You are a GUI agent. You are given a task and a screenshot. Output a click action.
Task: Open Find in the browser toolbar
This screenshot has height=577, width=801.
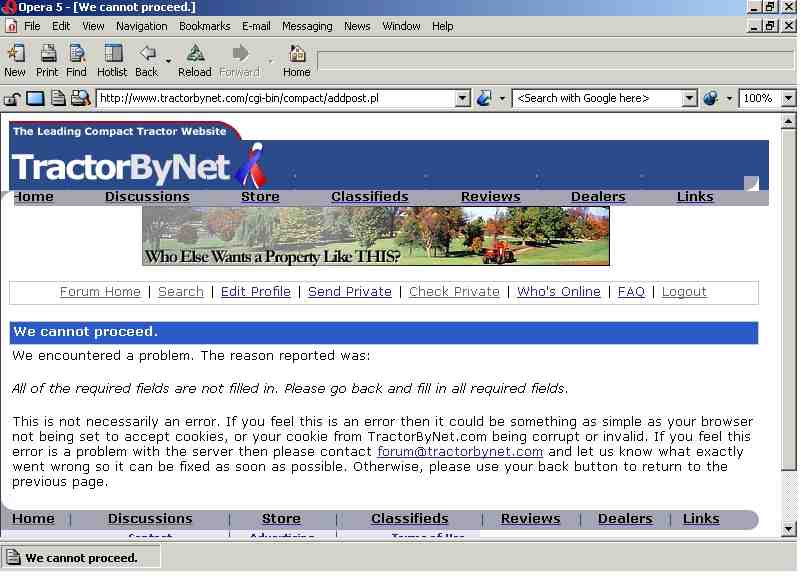click(x=77, y=59)
